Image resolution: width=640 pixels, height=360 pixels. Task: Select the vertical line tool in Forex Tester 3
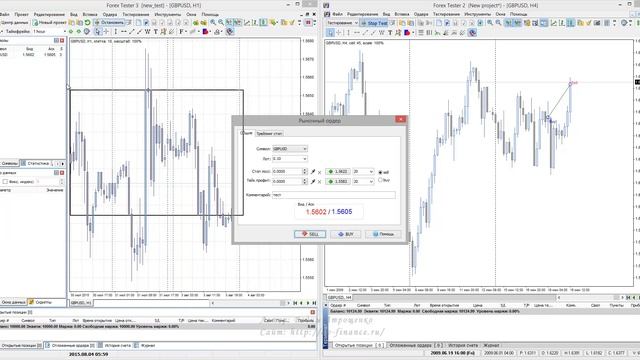click(116, 31)
